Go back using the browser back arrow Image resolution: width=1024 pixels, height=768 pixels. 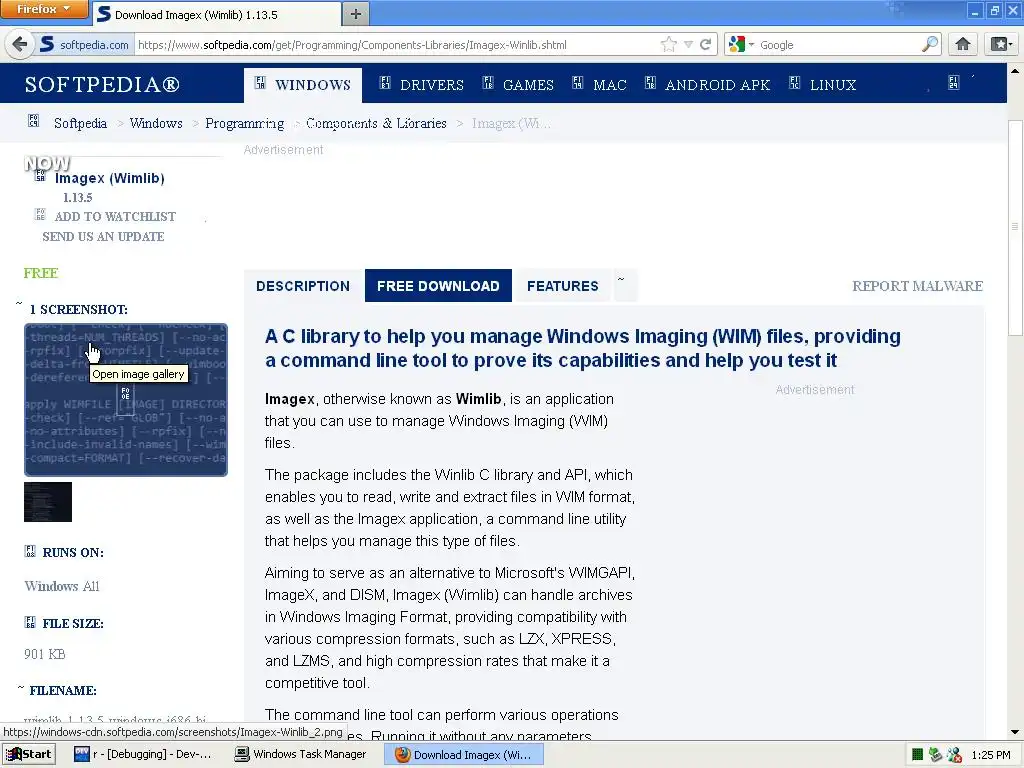click(x=20, y=44)
